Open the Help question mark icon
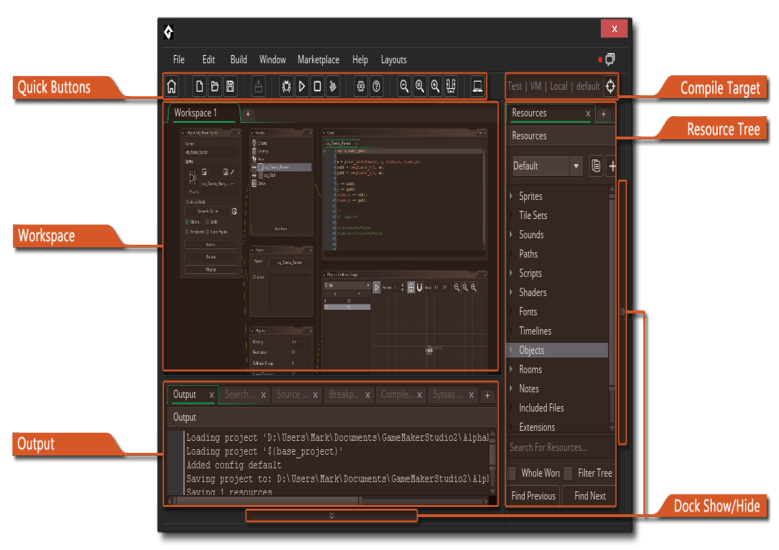Viewport: 779px width, 550px height. click(376, 86)
